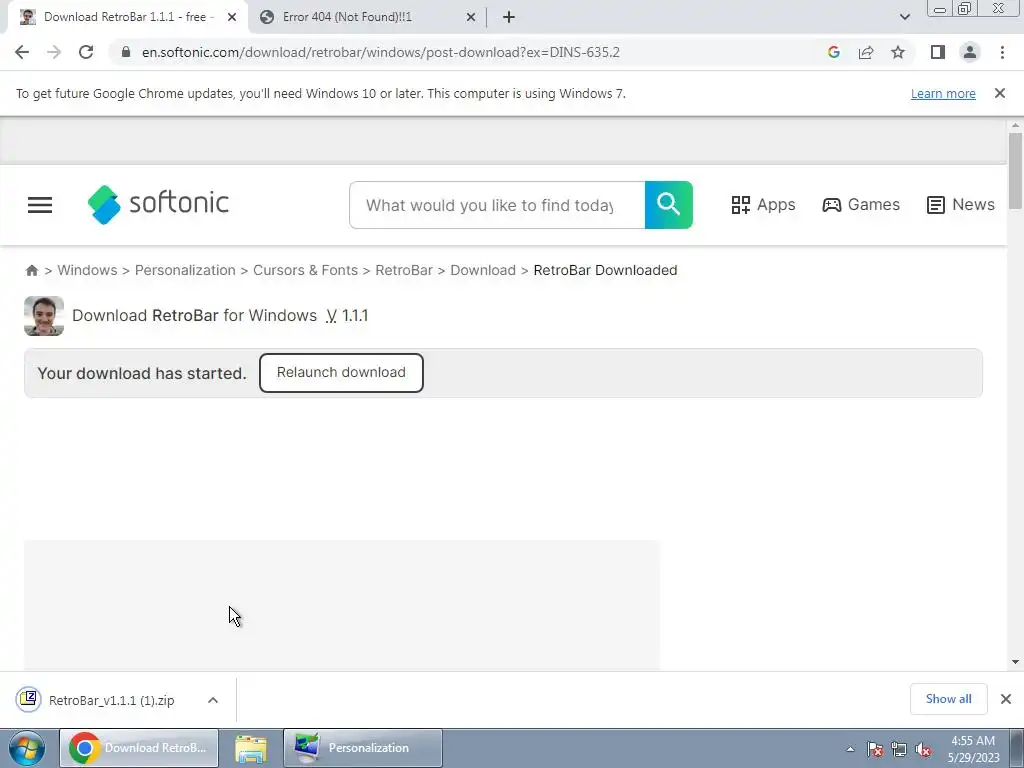
Task: Click Cursors & Fonts breadcrumb link
Action: click(x=305, y=270)
